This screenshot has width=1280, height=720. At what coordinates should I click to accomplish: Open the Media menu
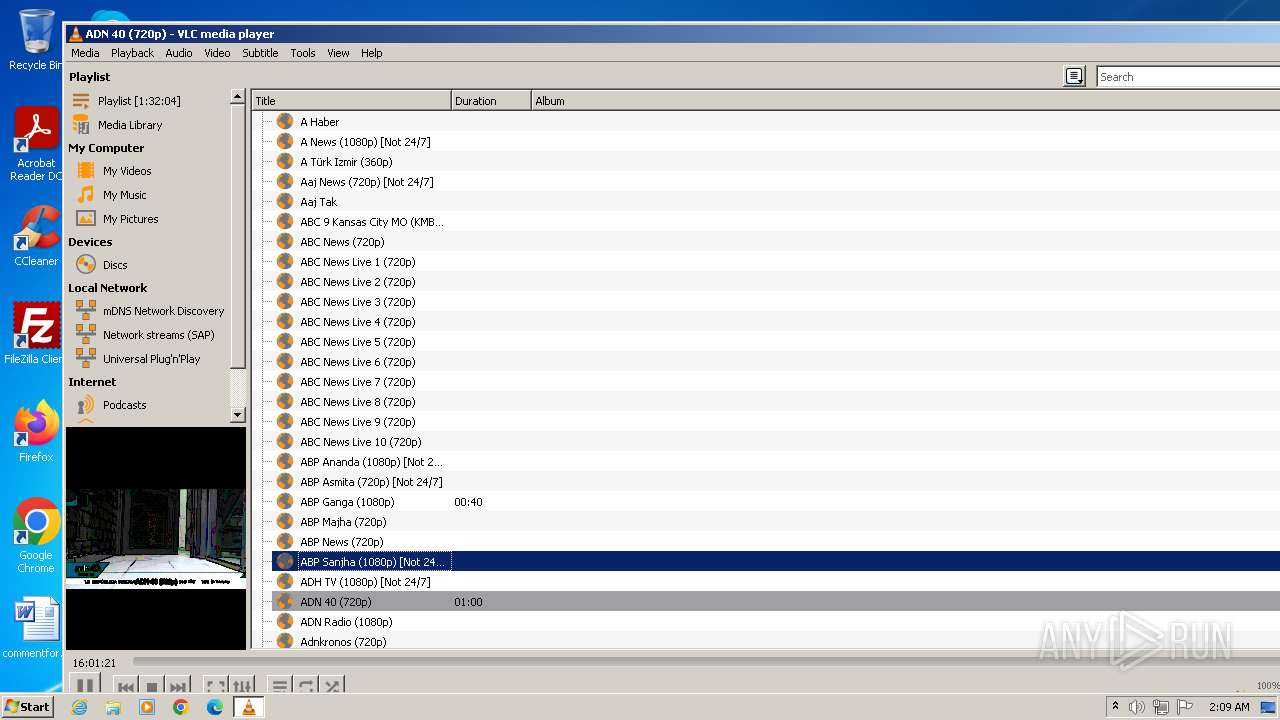85,53
